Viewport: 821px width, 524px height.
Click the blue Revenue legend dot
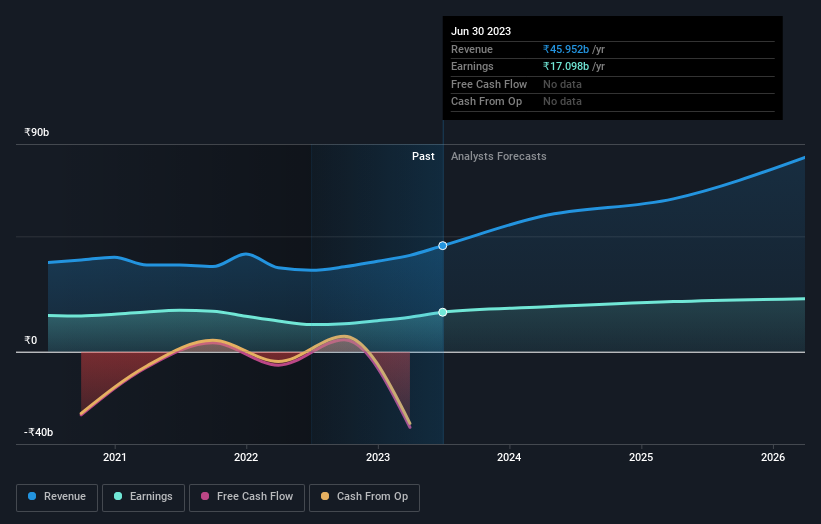(x=32, y=496)
